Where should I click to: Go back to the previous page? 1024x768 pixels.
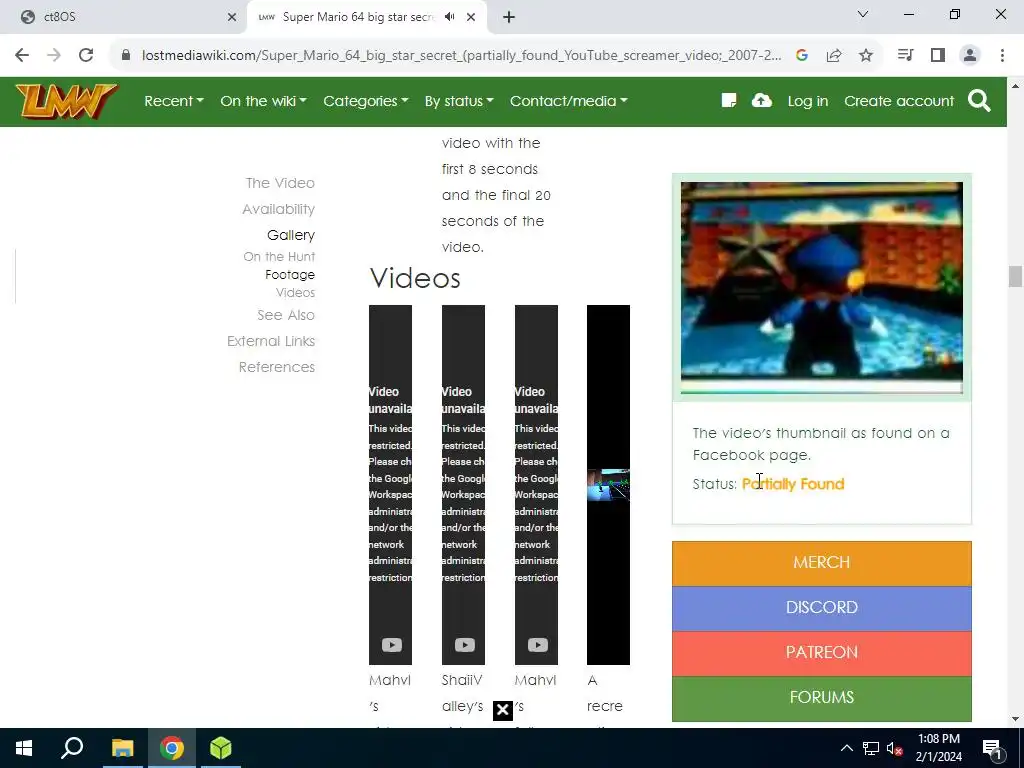[x=22, y=56]
